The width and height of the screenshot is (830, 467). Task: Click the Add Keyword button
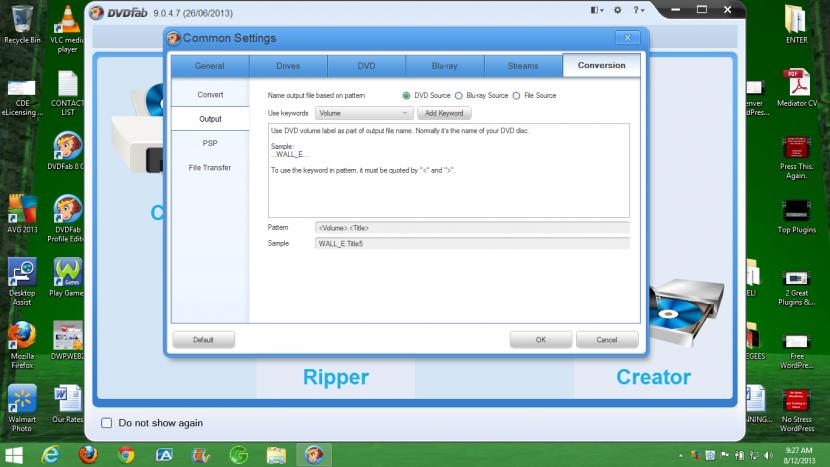444,113
